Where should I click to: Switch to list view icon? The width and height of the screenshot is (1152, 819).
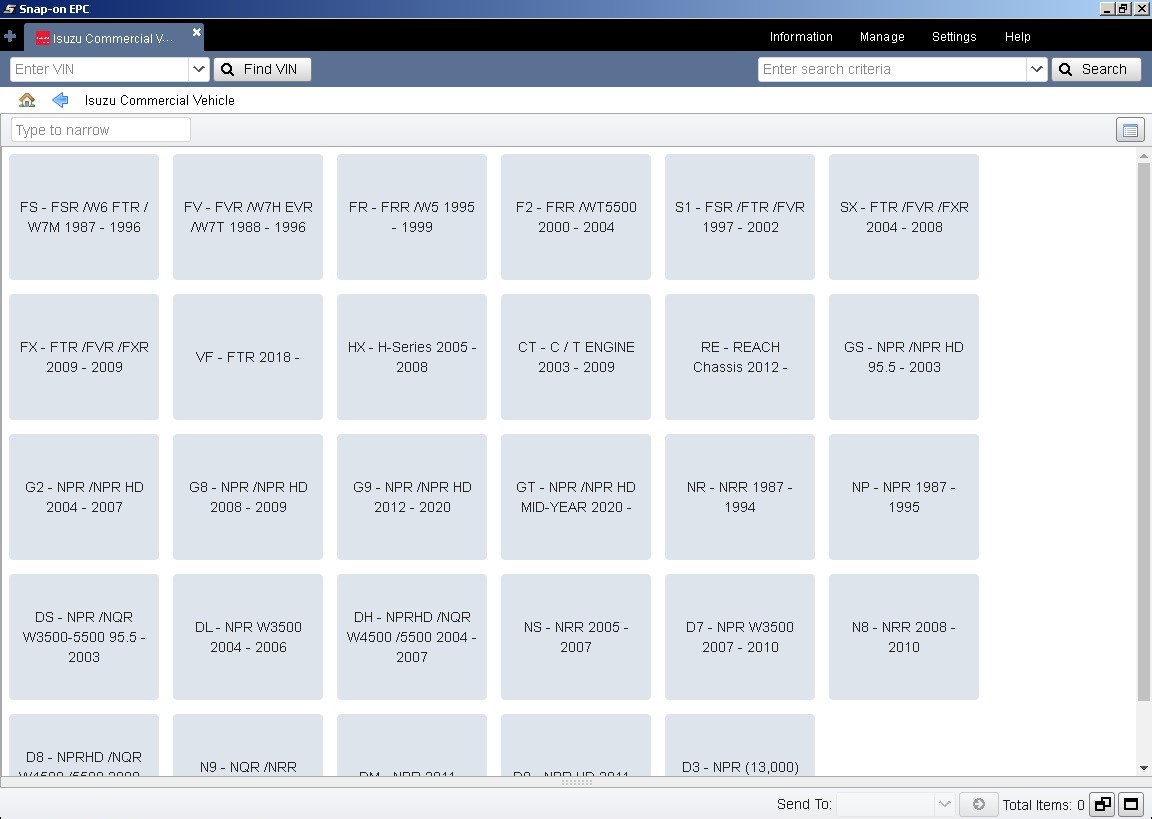1130,130
